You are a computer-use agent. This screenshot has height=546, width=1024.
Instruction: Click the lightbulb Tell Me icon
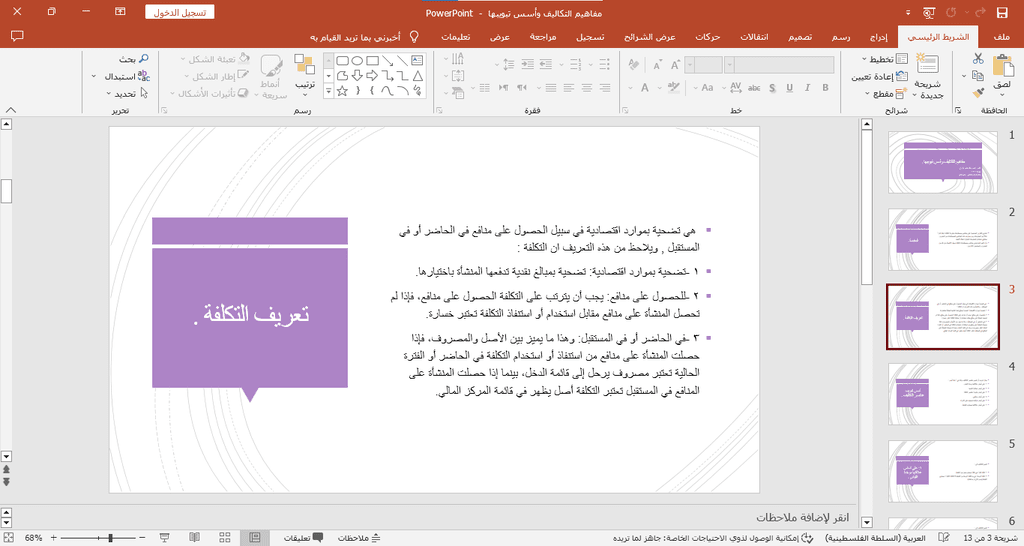[x=413, y=37]
